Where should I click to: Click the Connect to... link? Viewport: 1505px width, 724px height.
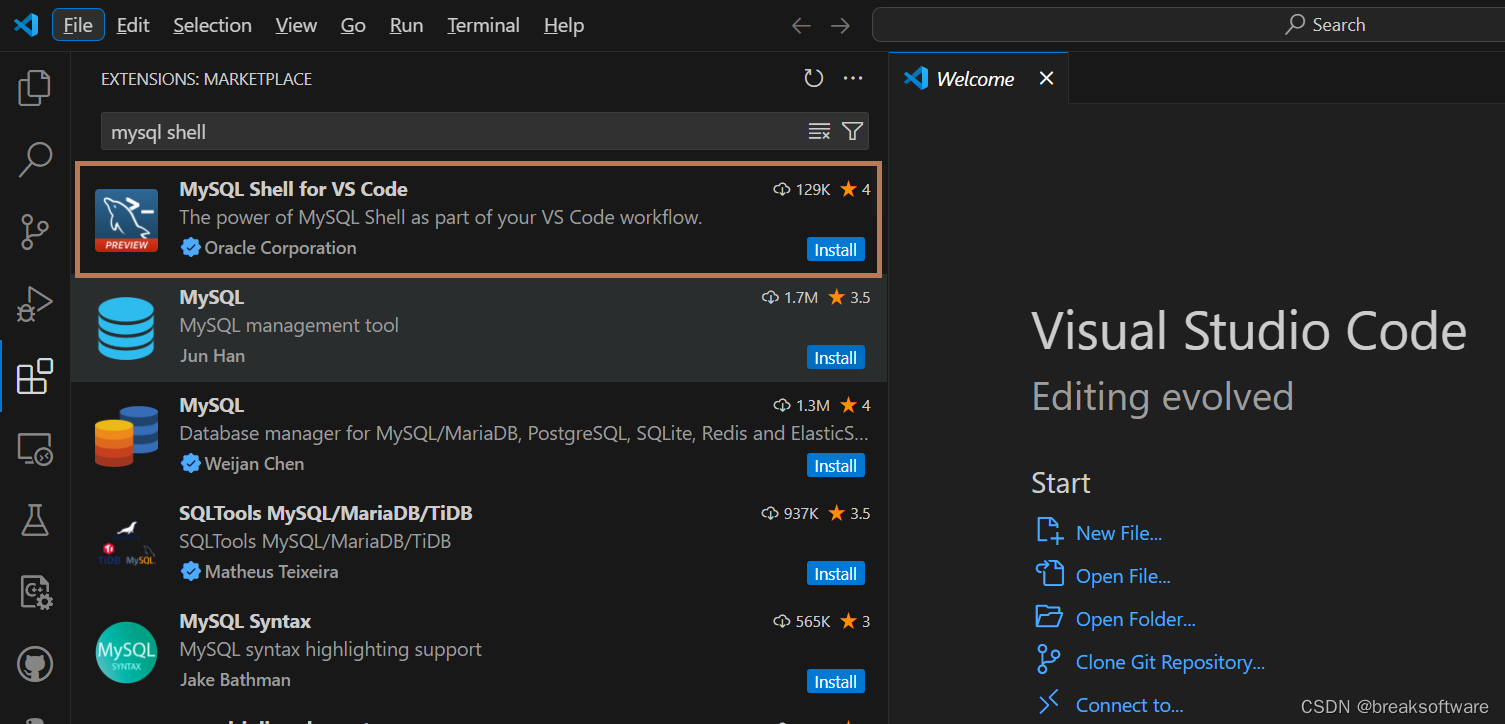pos(1129,705)
